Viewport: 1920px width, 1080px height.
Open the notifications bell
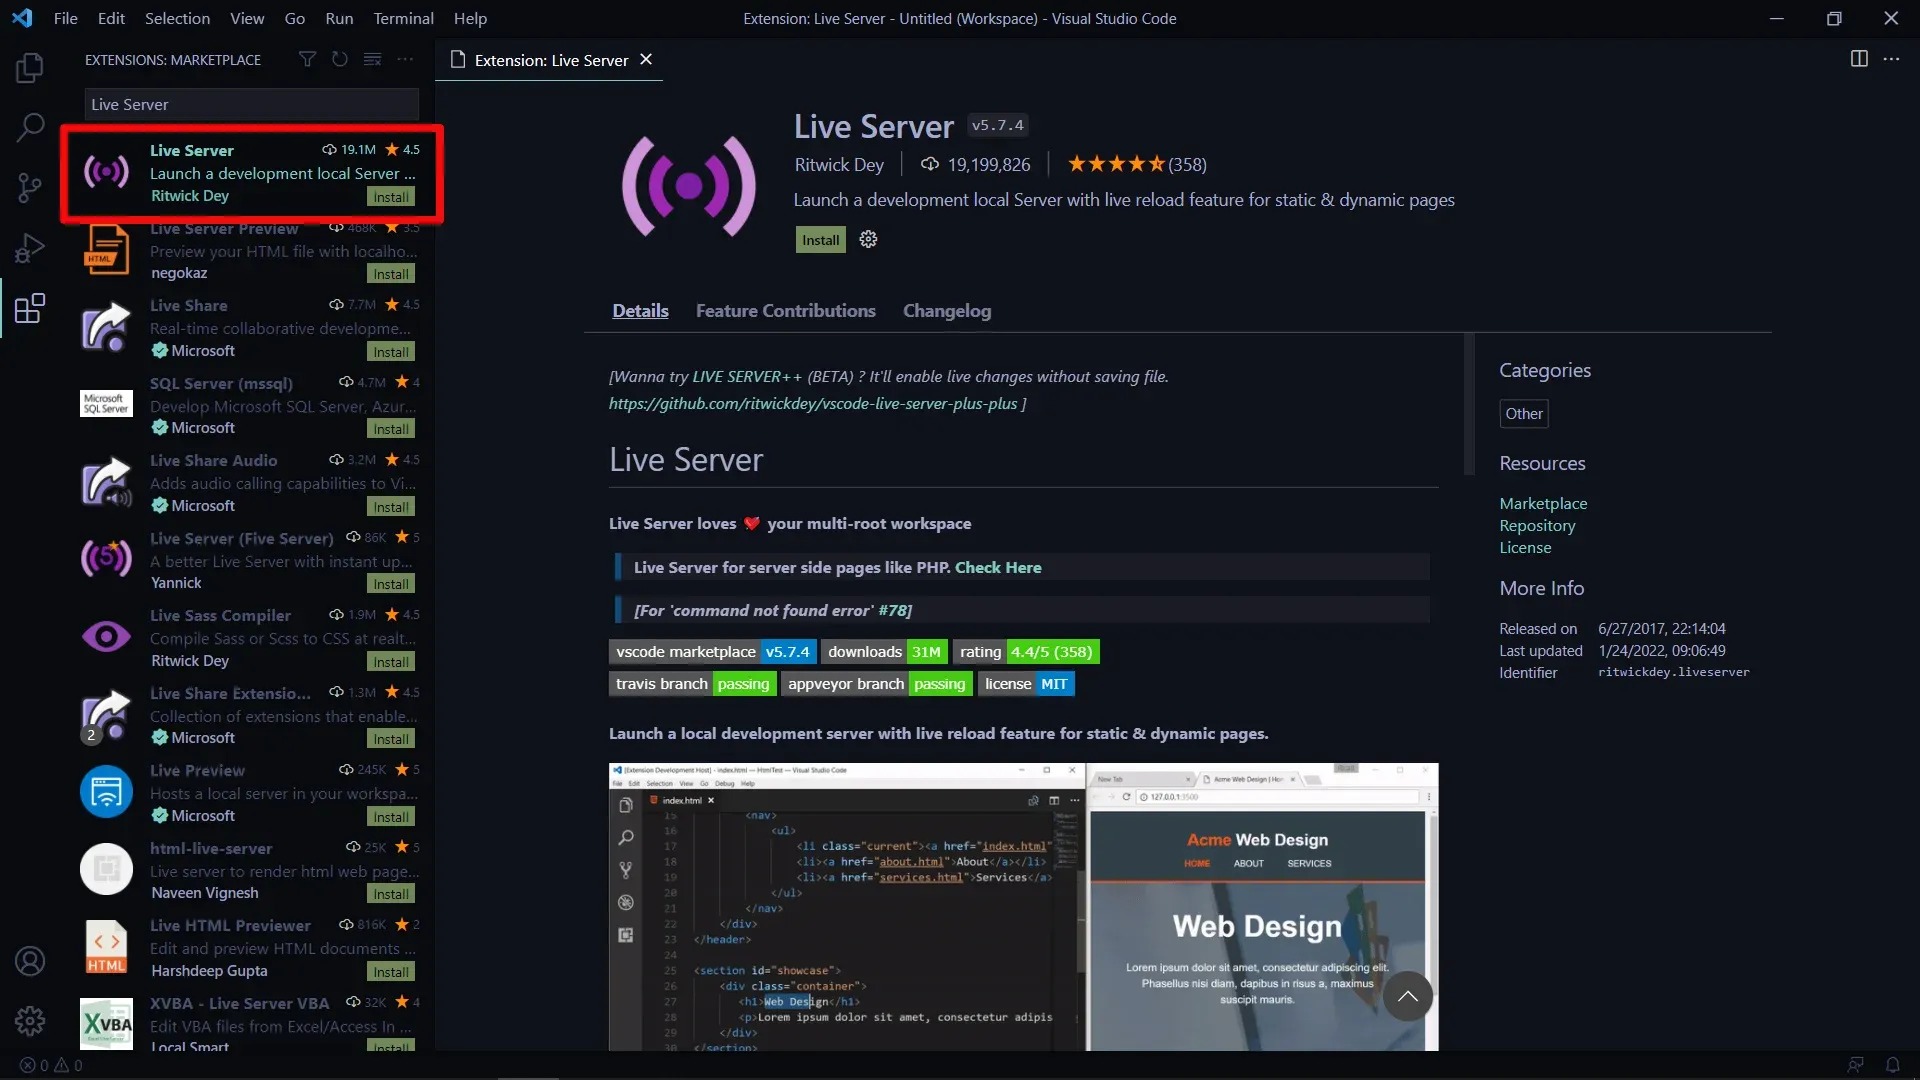[x=1893, y=1065]
